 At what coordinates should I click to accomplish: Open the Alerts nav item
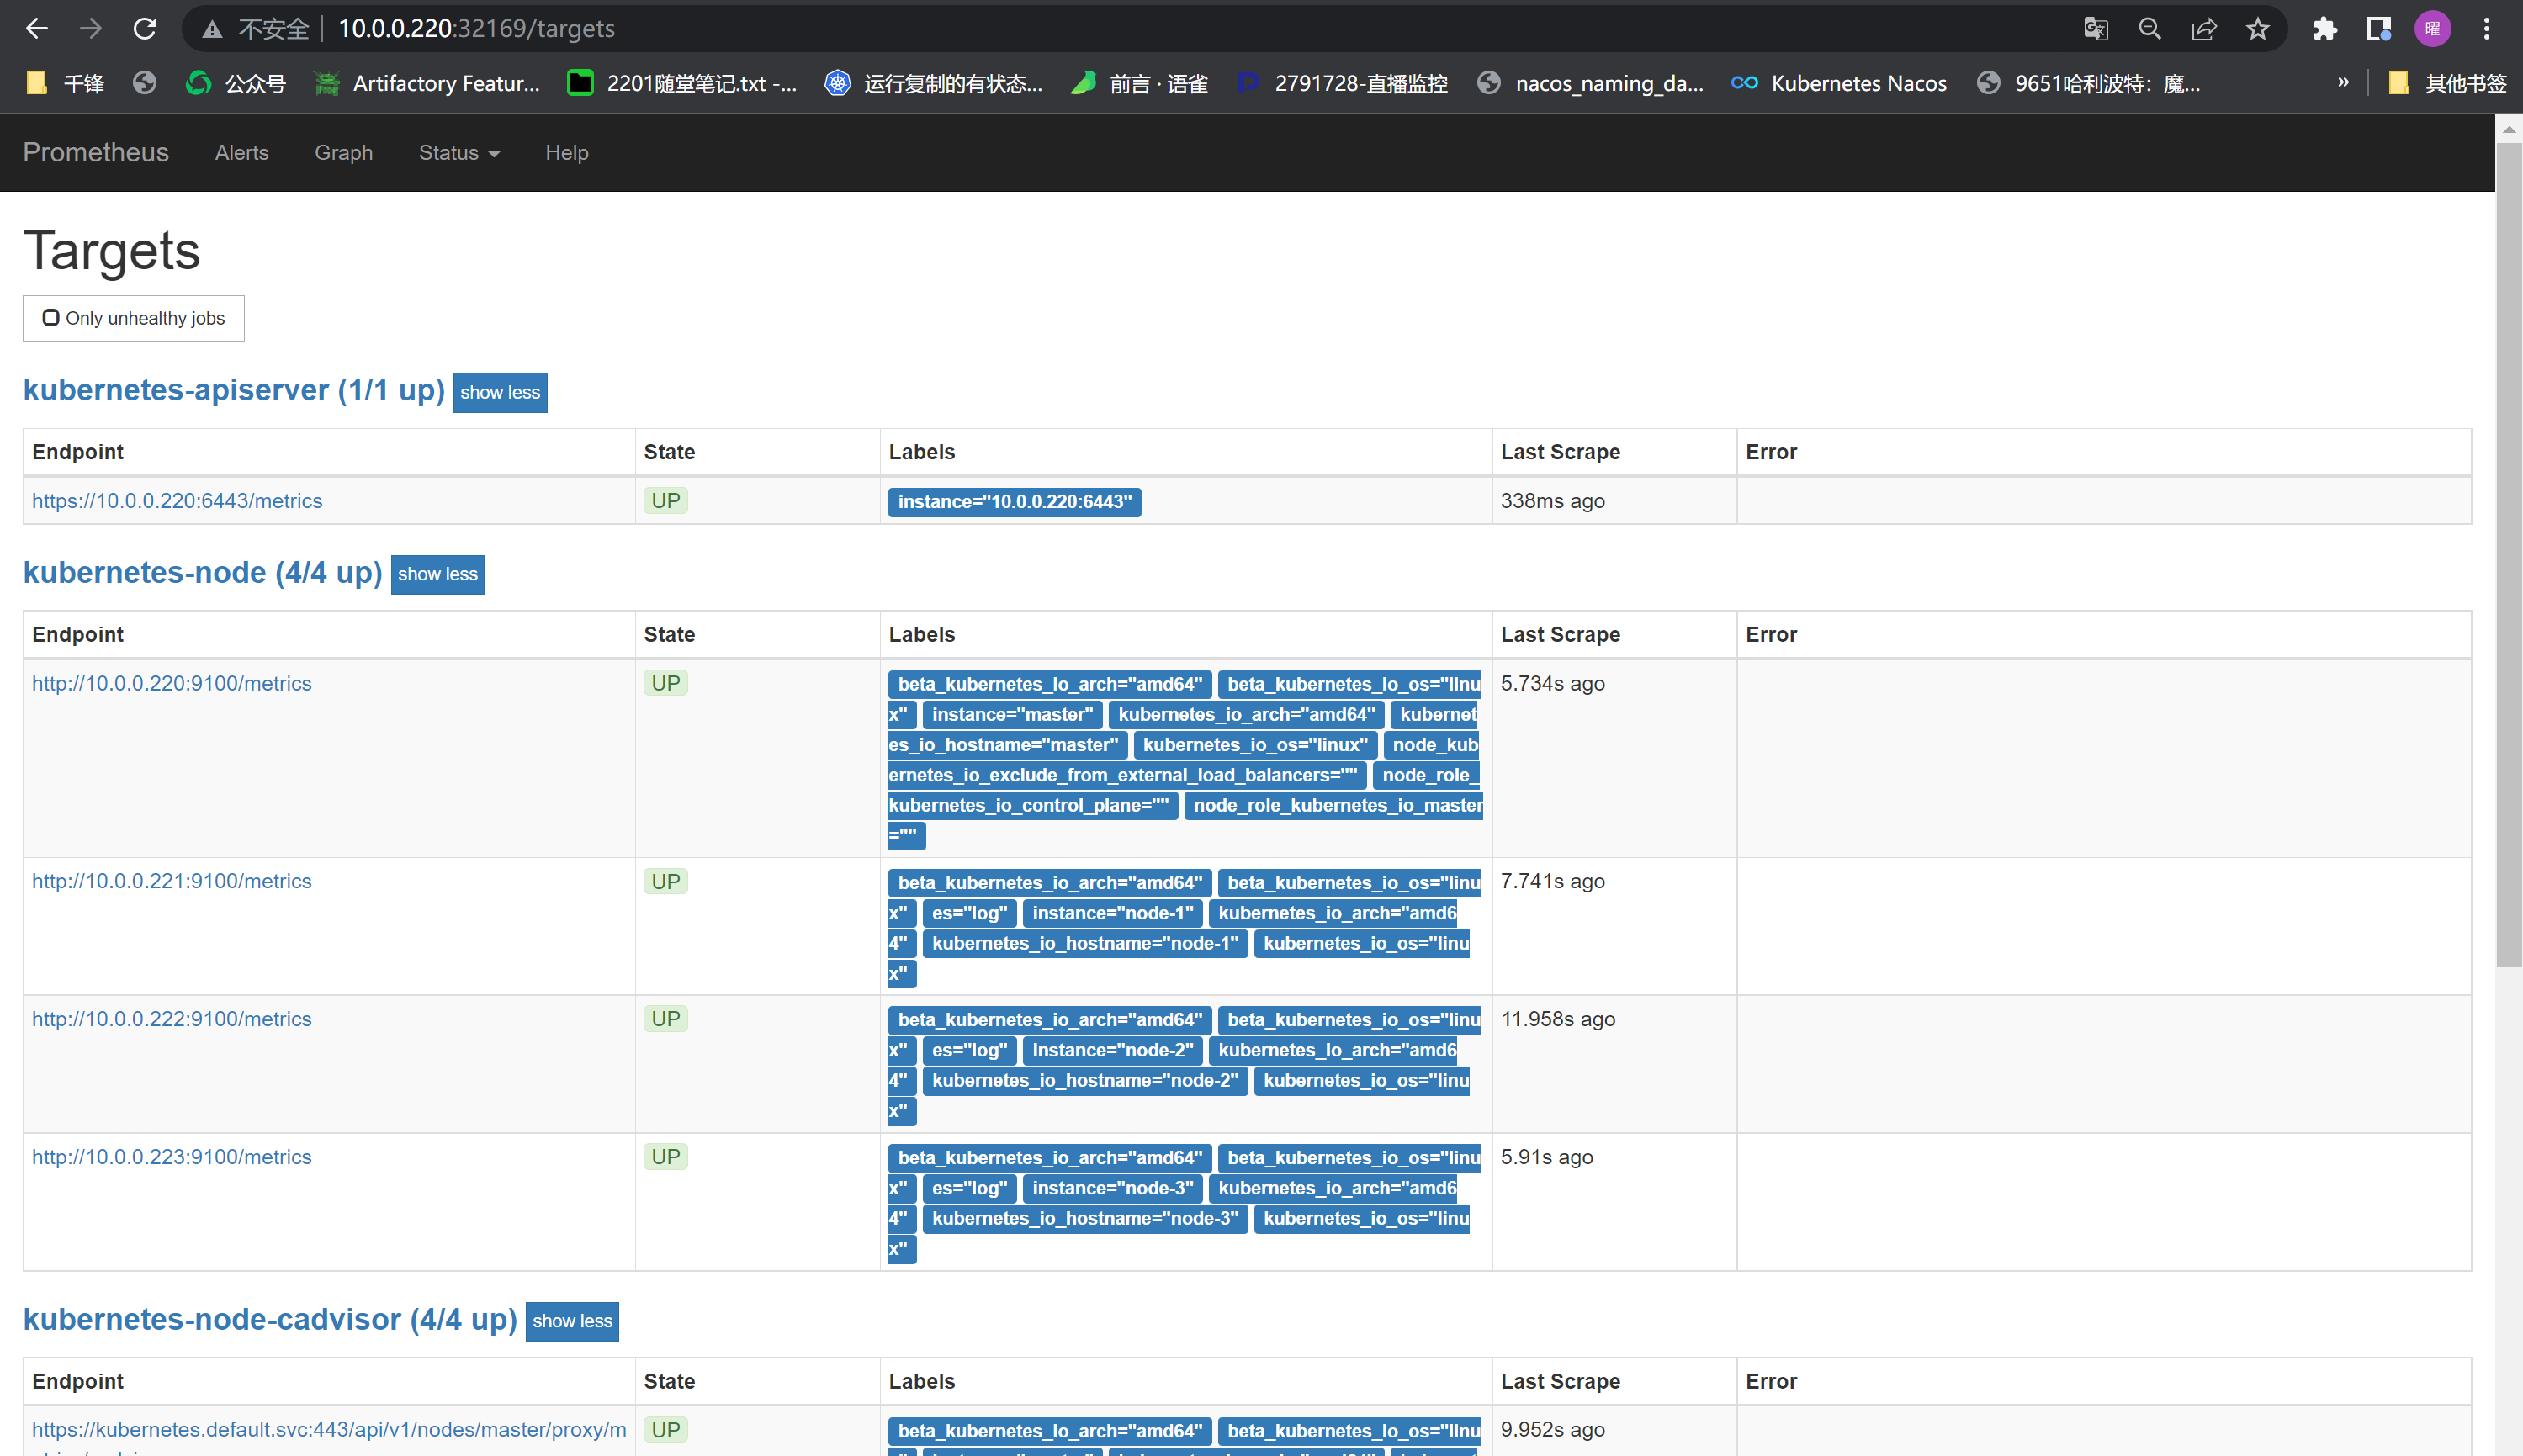tap(242, 152)
